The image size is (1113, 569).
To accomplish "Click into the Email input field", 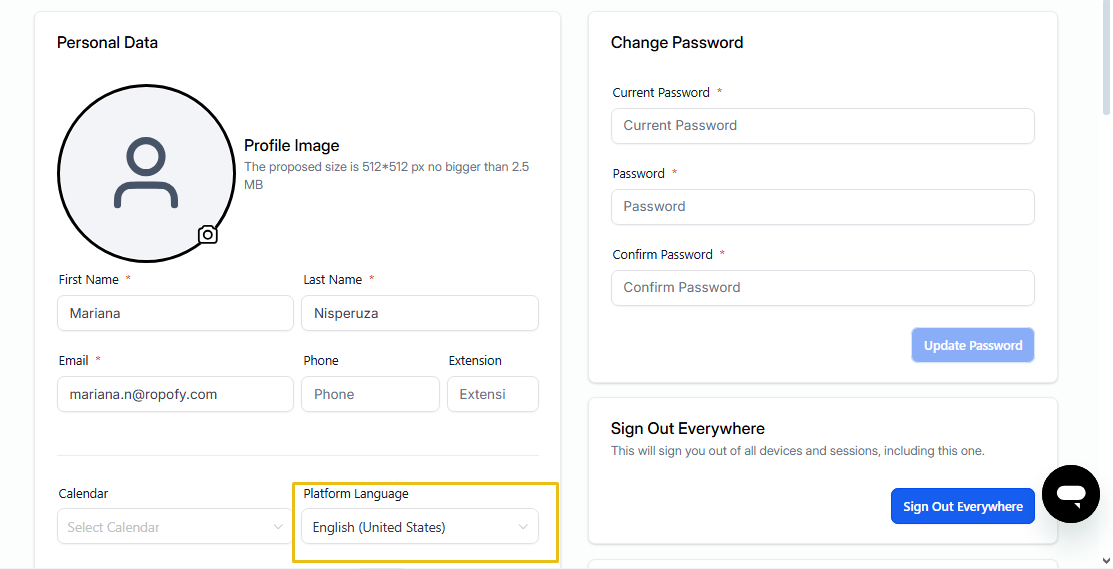I will [175, 394].
